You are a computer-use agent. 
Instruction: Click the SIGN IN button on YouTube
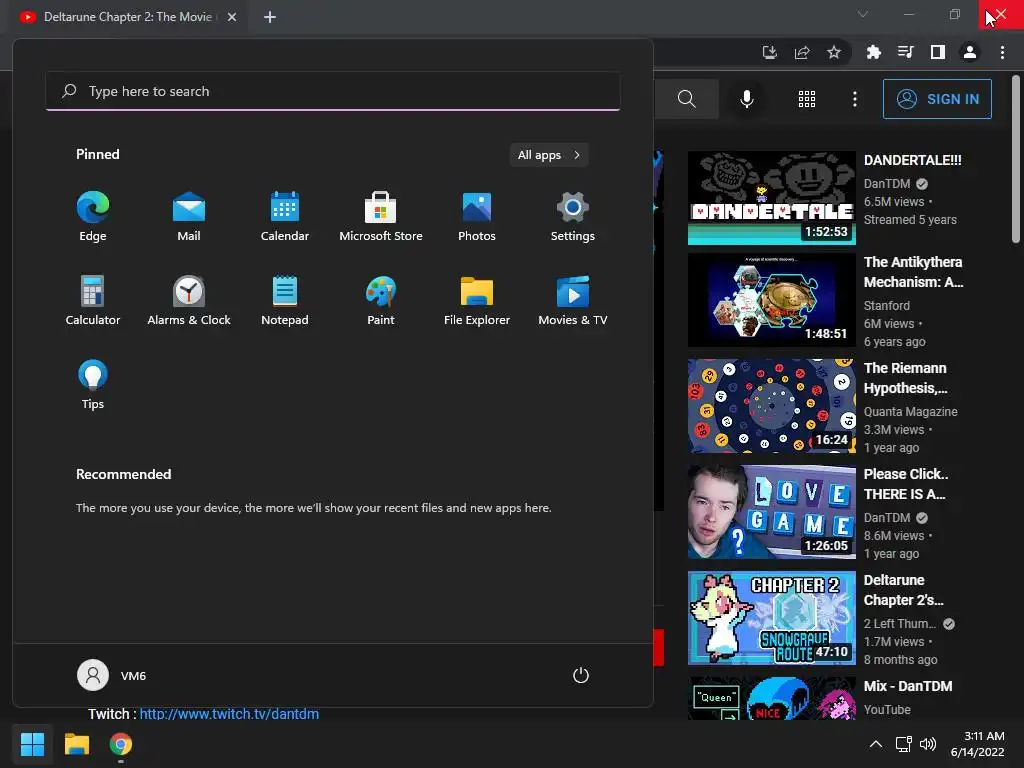click(x=937, y=99)
